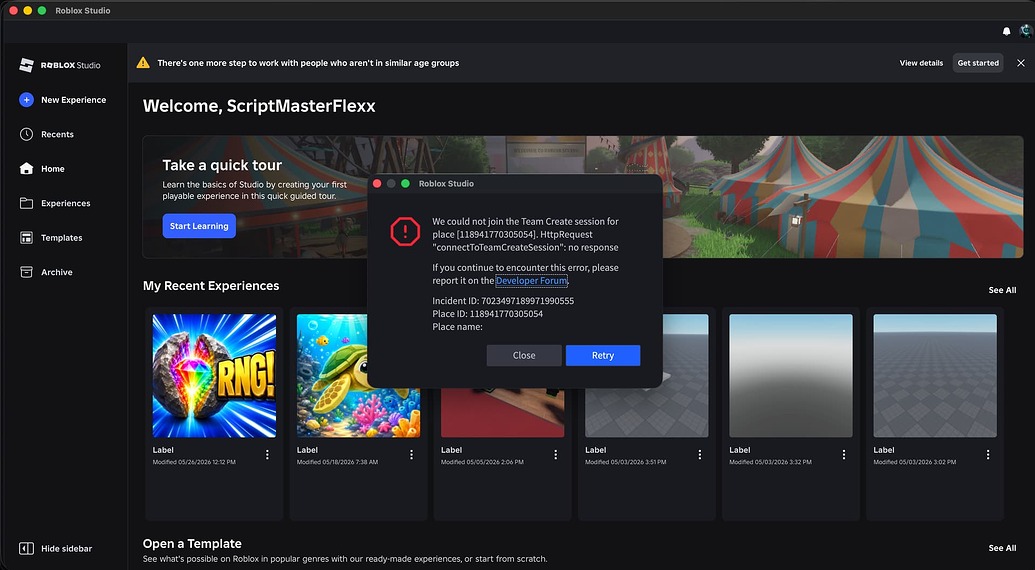Click the blue plus New Experience icon
This screenshot has height=570, width=1035.
[x=26, y=100]
